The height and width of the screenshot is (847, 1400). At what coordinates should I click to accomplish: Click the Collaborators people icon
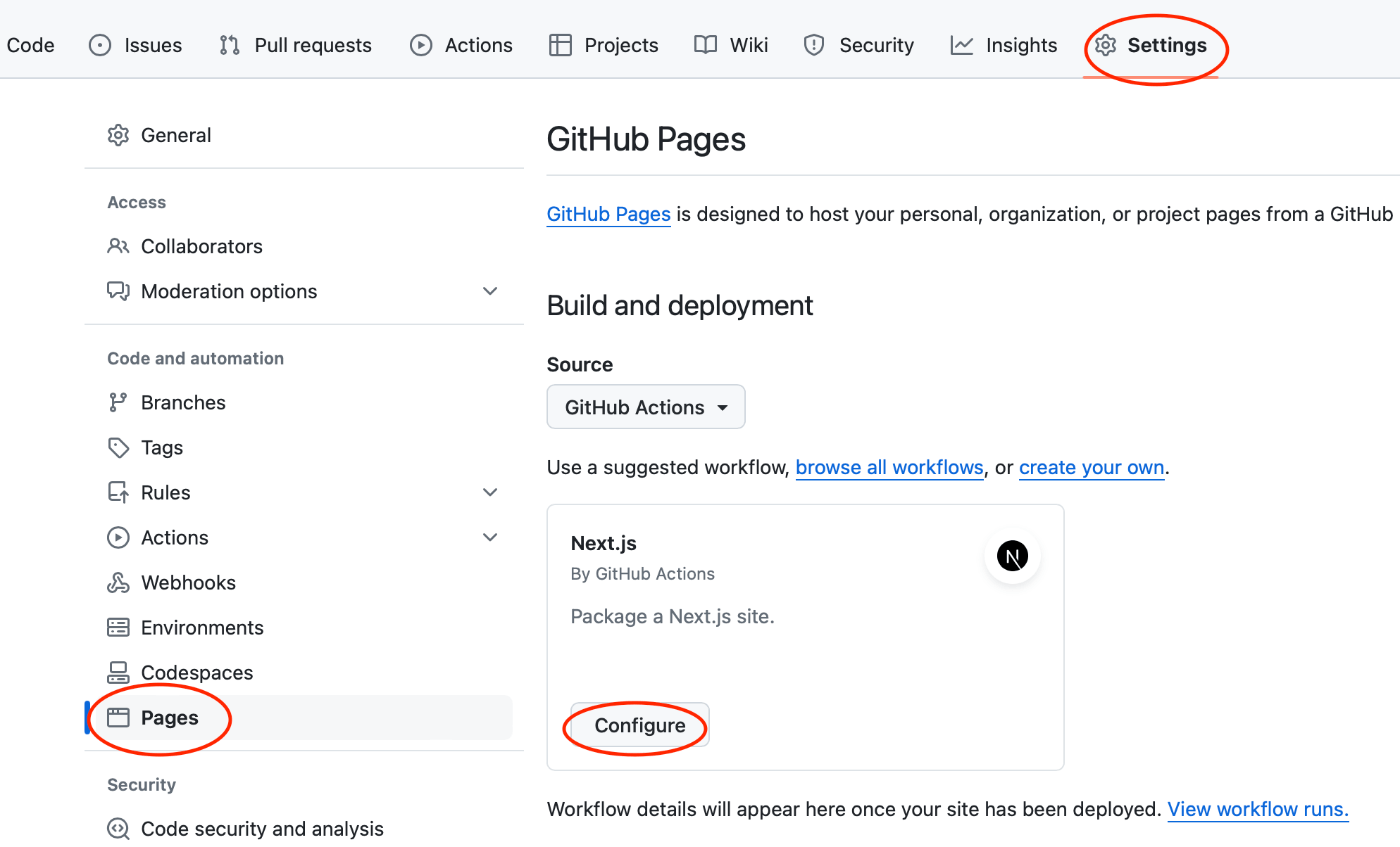point(118,246)
